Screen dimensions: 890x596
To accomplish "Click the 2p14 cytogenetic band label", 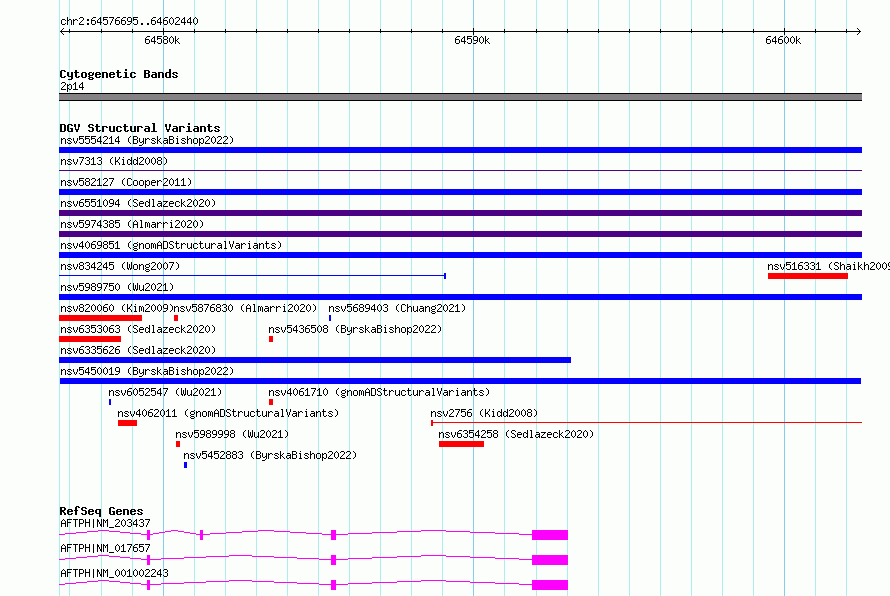I will tap(72, 86).
